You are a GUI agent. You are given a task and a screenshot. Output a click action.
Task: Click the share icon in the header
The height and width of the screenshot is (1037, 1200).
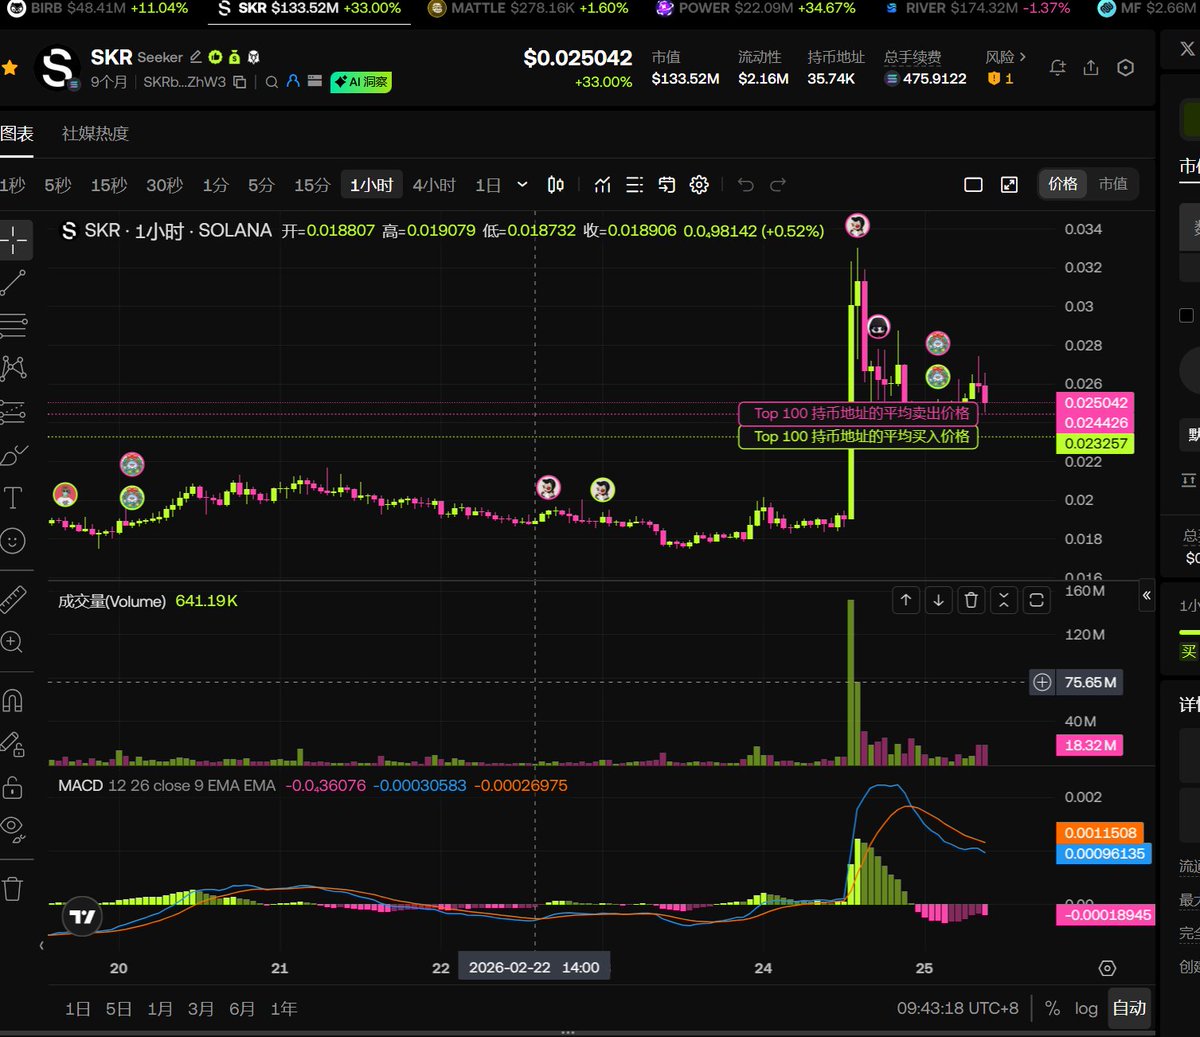tap(1091, 68)
